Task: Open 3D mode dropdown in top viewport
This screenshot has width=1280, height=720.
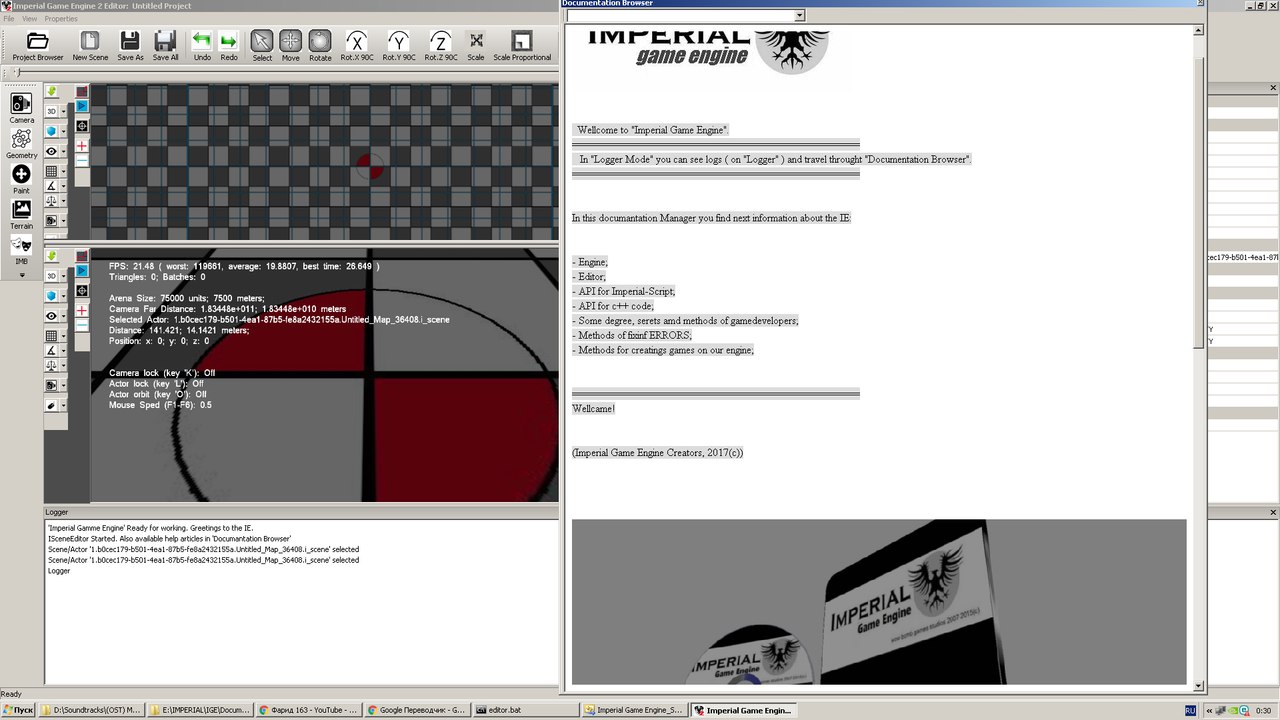Action: [x=63, y=111]
